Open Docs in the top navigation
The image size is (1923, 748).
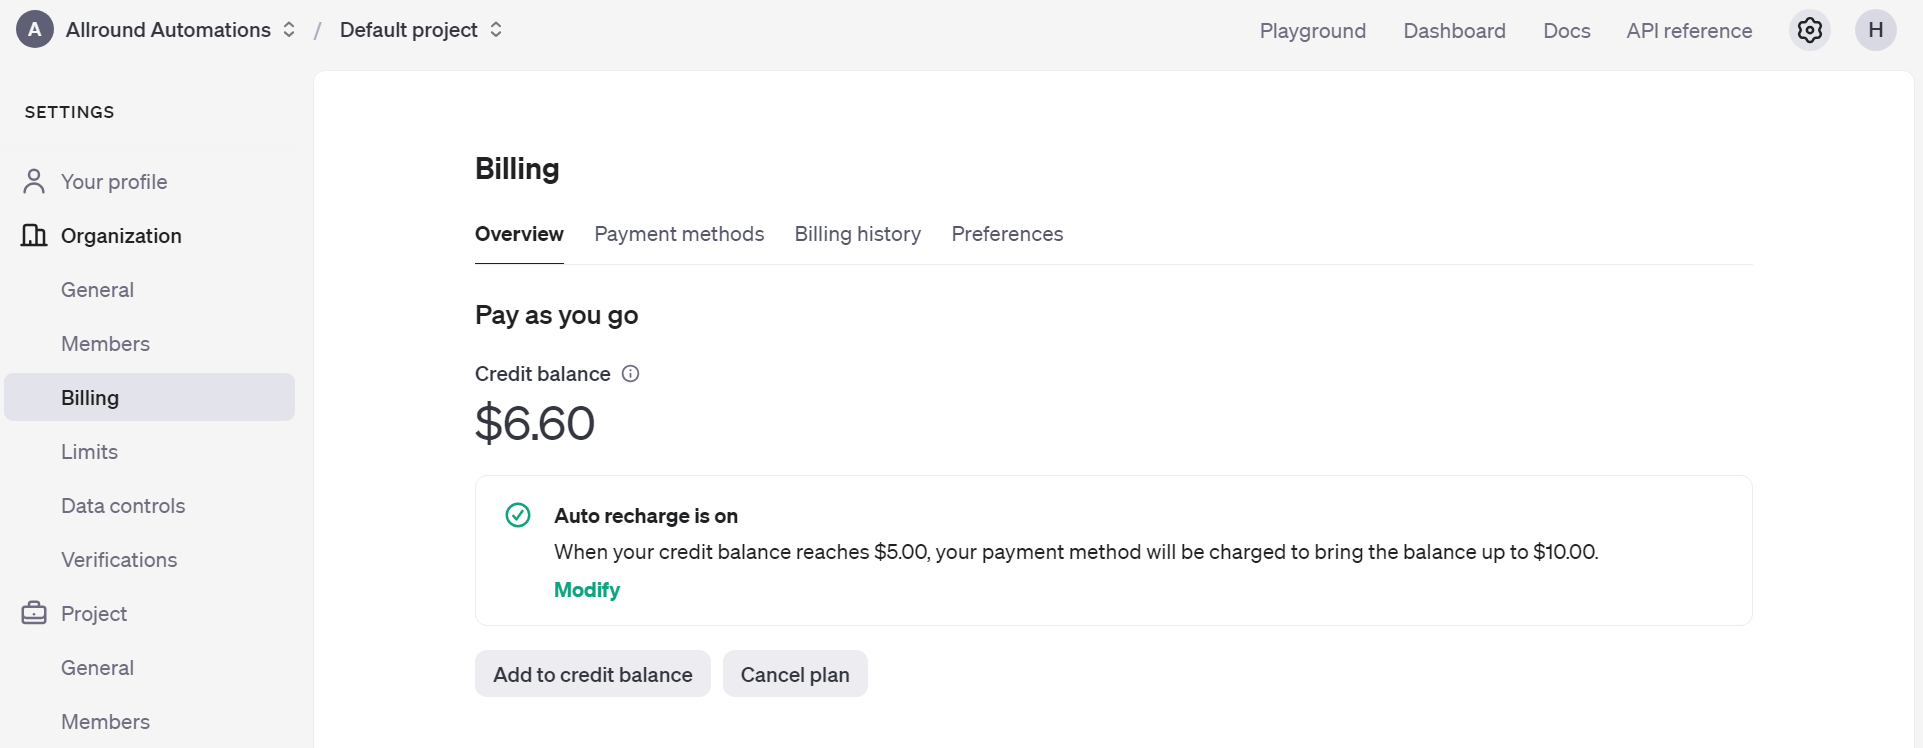tap(1566, 31)
